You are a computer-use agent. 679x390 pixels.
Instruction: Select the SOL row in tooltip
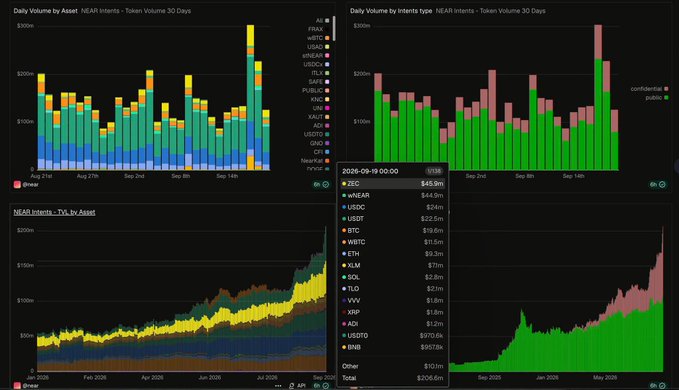[x=393, y=277]
